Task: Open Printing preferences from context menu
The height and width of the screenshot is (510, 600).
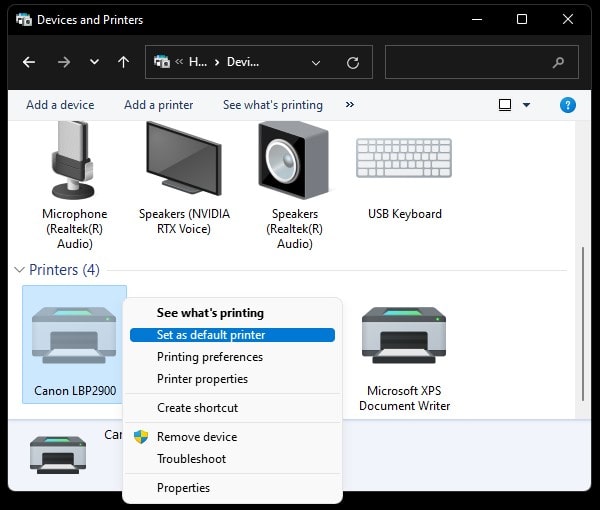Action: pyautogui.click(x=233, y=357)
